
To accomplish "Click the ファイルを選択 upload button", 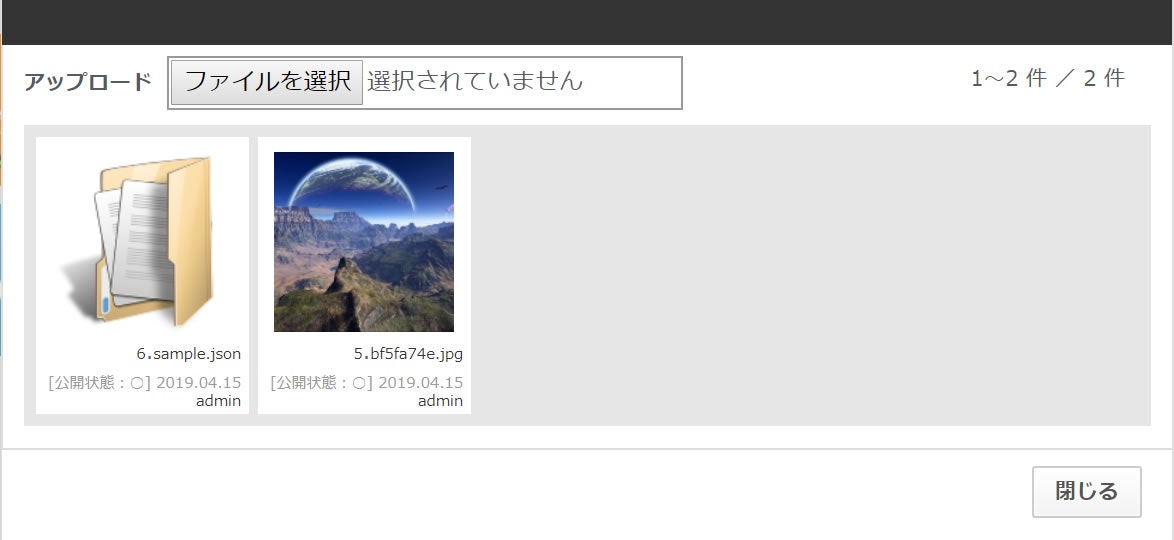I will click(x=267, y=82).
